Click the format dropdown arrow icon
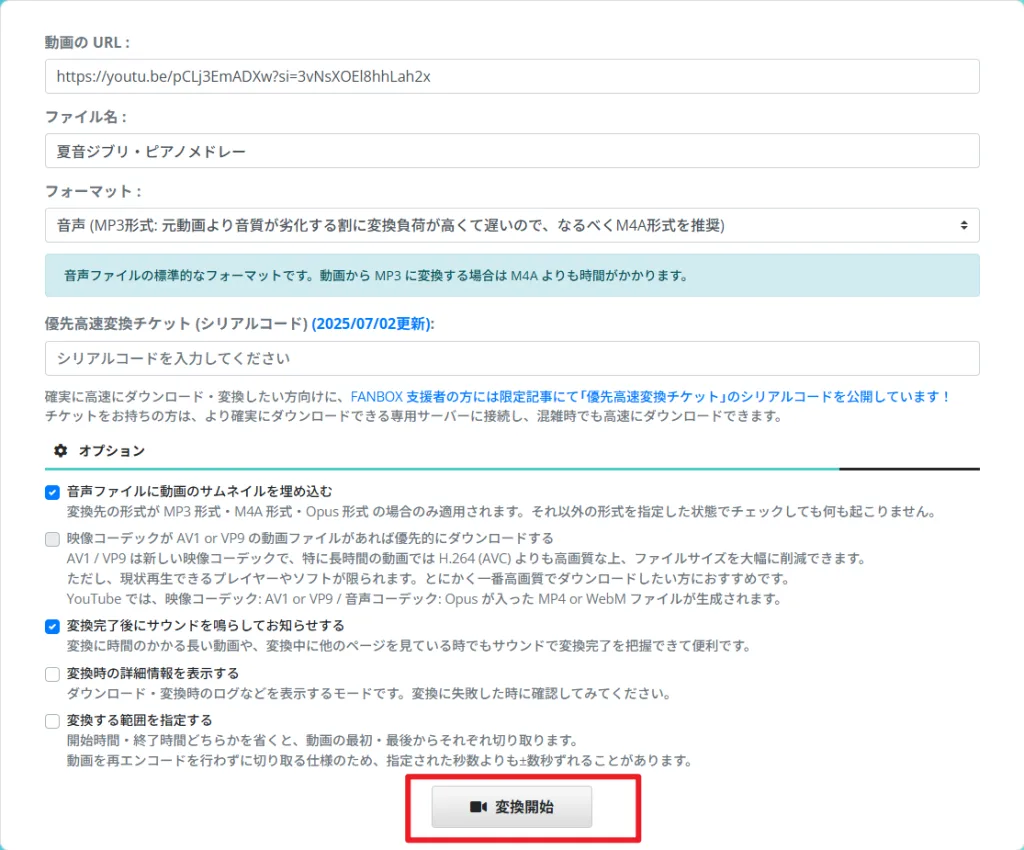The height and width of the screenshot is (850, 1024). click(x=964, y=225)
